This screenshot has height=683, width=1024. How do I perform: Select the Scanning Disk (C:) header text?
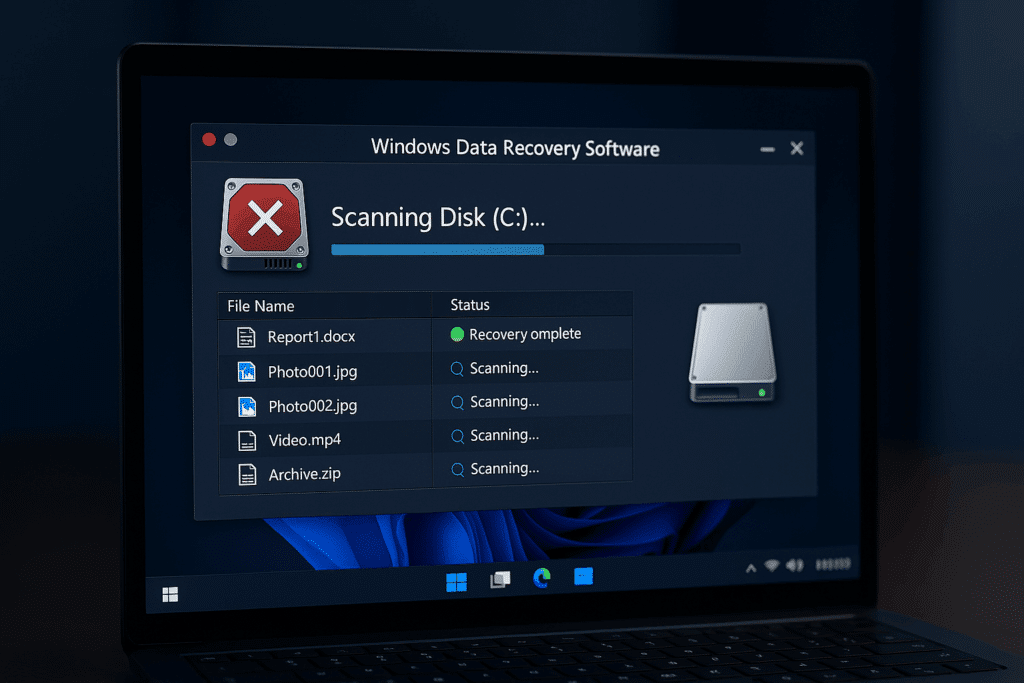coord(438,217)
